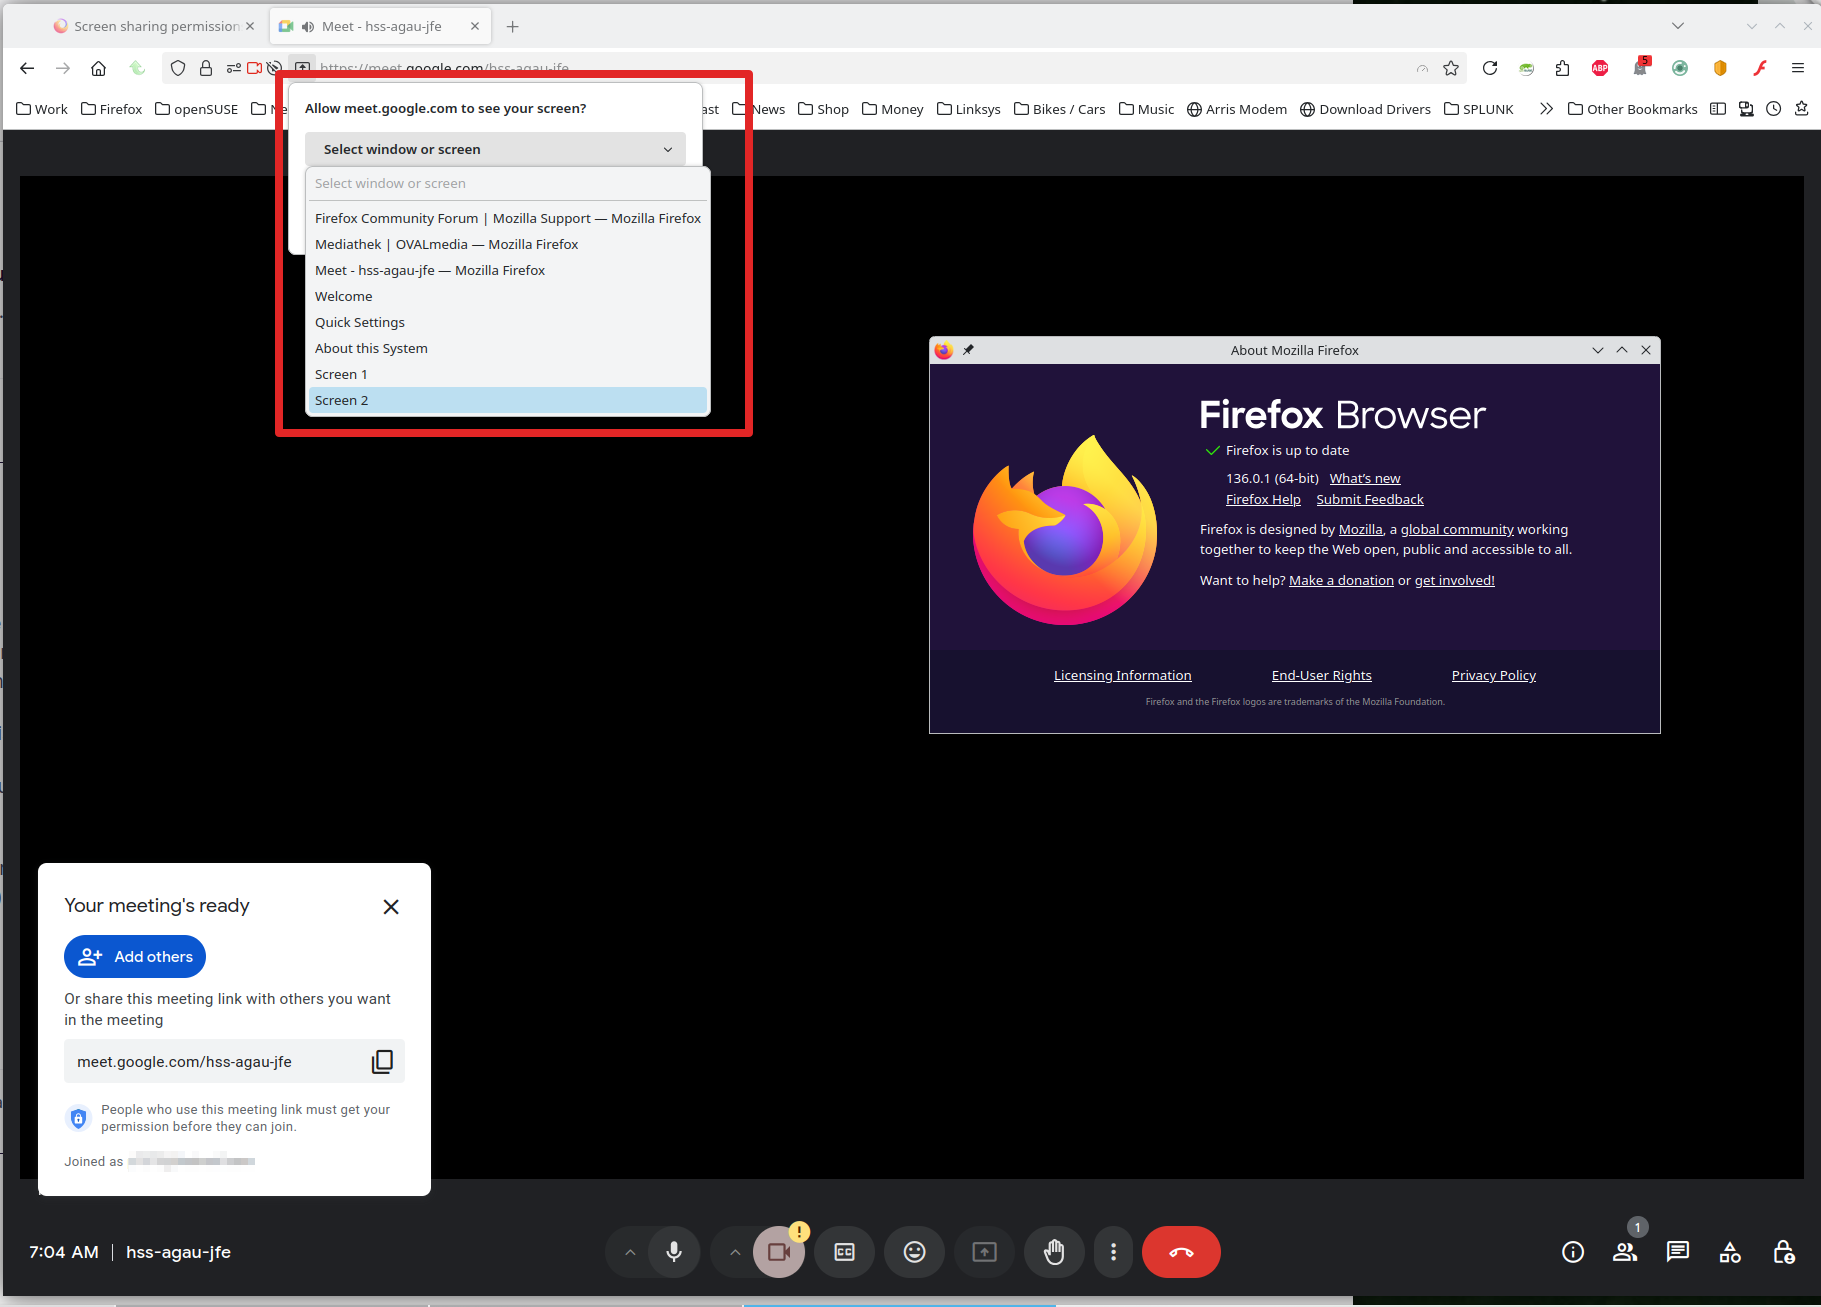Image resolution: width=1821 pixels, height=1307 pixels.
Task: Open 'End-User Rights' in About Firefox
Action: point(1321,675)
